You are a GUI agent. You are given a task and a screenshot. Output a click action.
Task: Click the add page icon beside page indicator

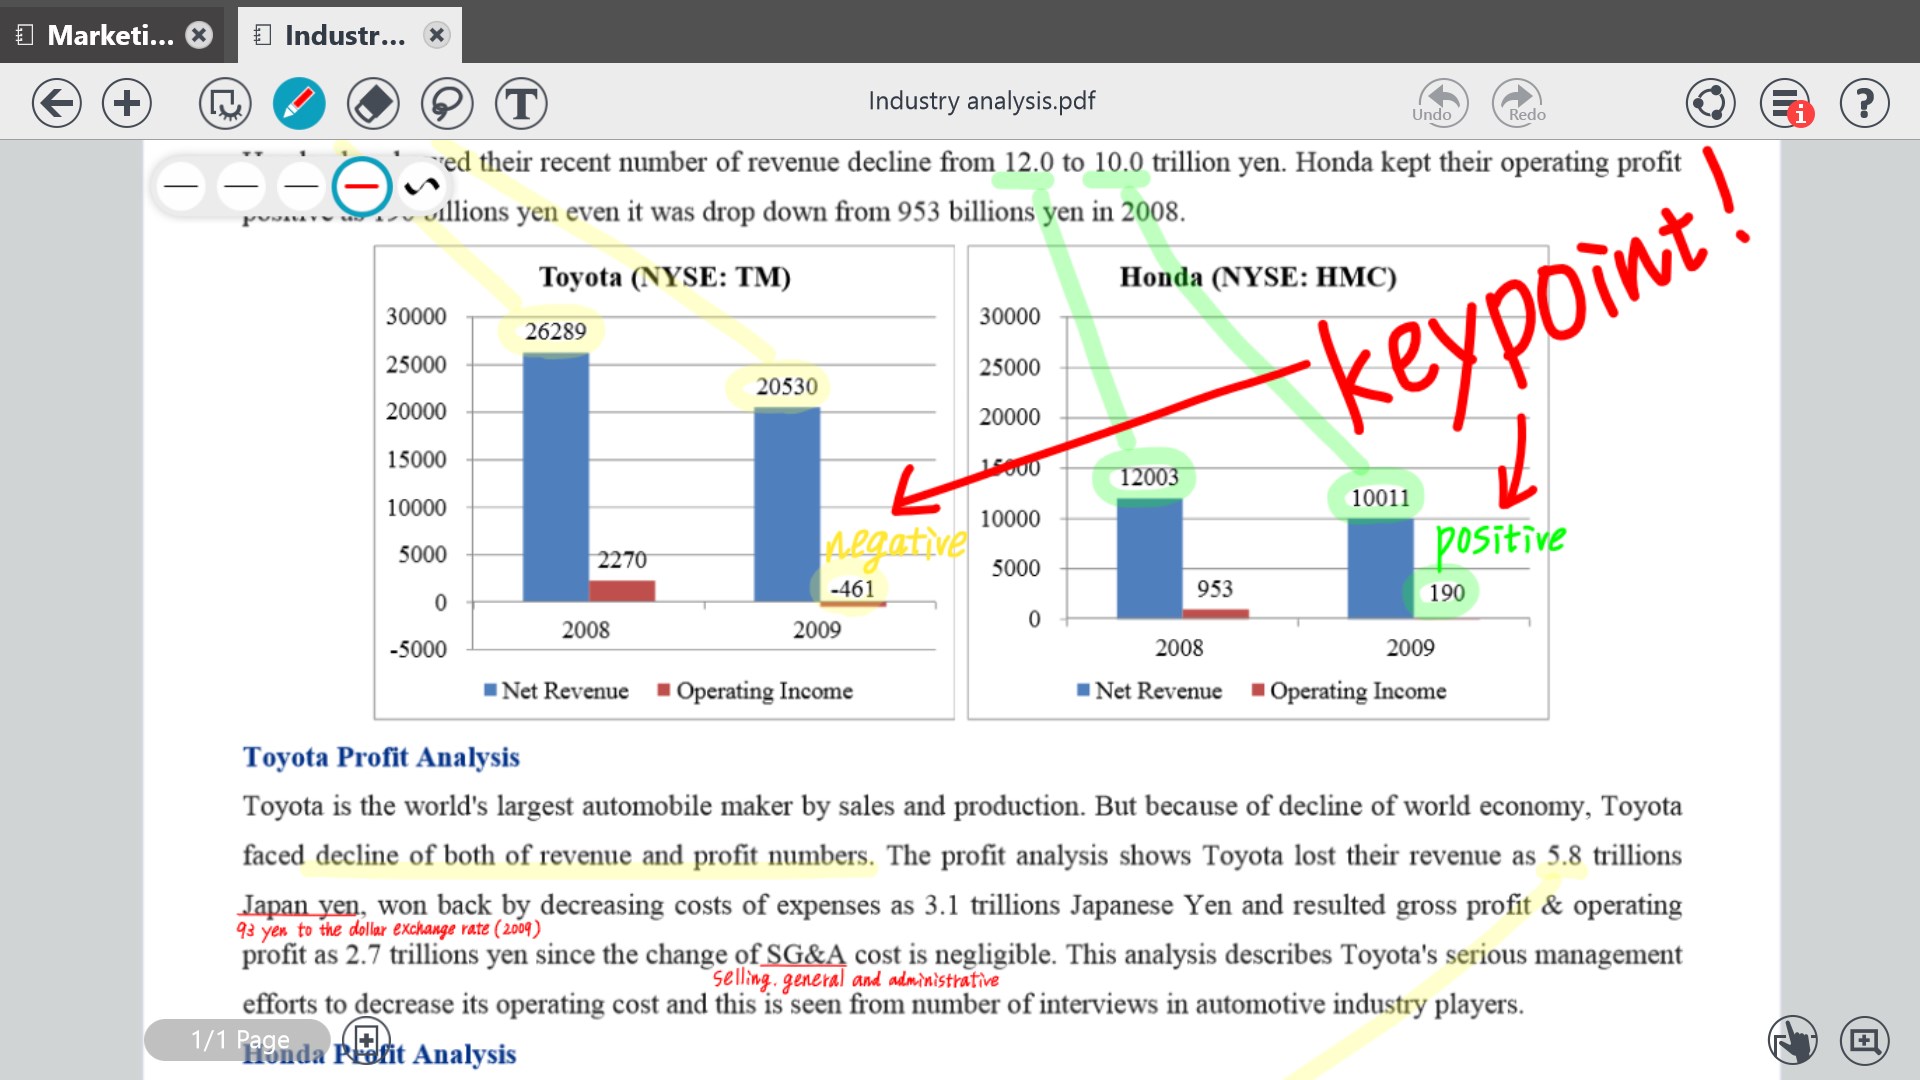pyautogui.click(x=366, y=1039)
